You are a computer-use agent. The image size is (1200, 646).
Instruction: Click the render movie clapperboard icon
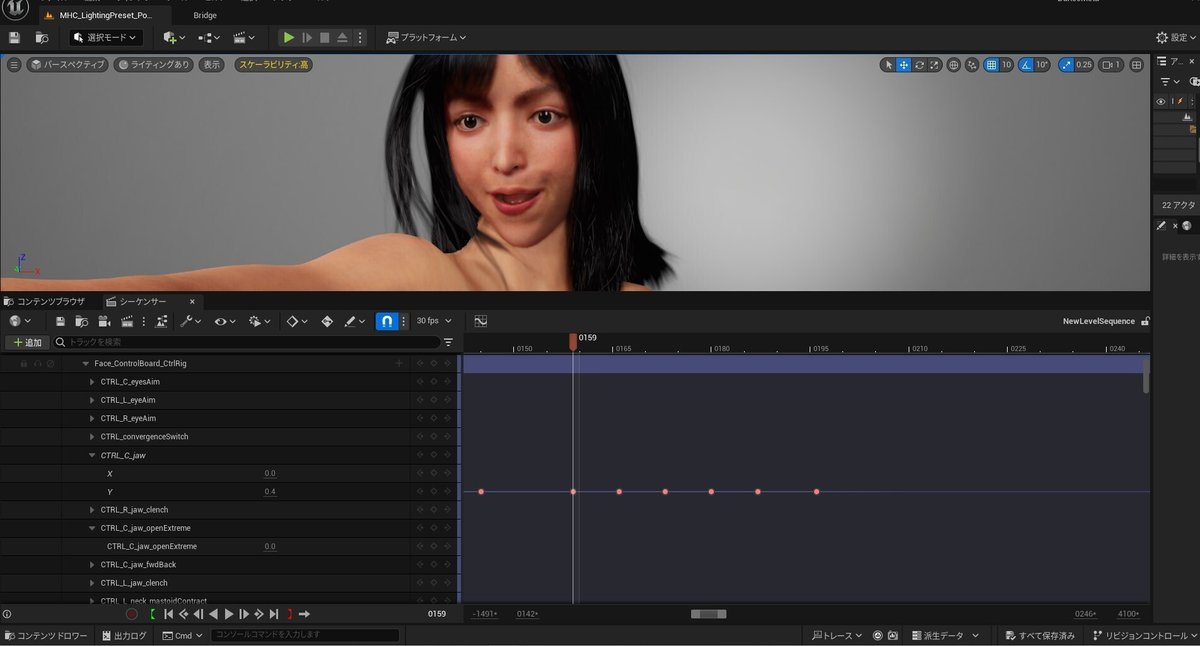click(127, 321)
